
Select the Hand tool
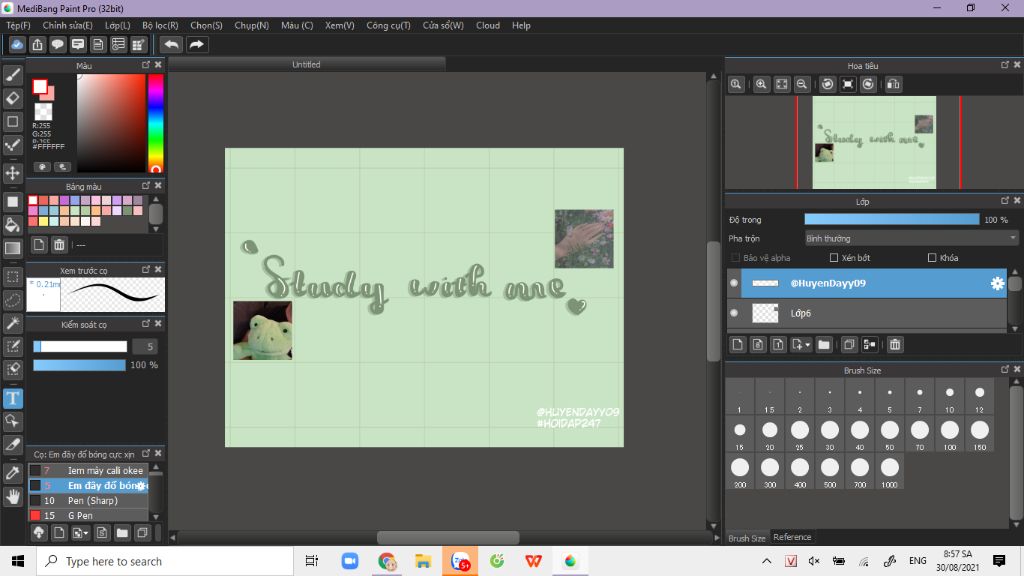tap(12, 497)
